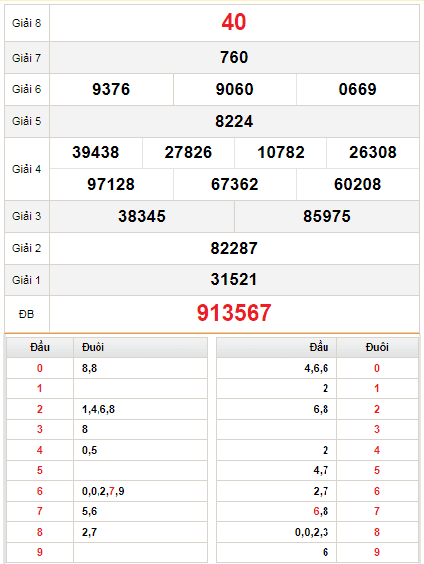Image resolution: width=424 pixels, height=564 pixels.
Task: Select the Giải 2 number 82287
Action: pos(234,249)
